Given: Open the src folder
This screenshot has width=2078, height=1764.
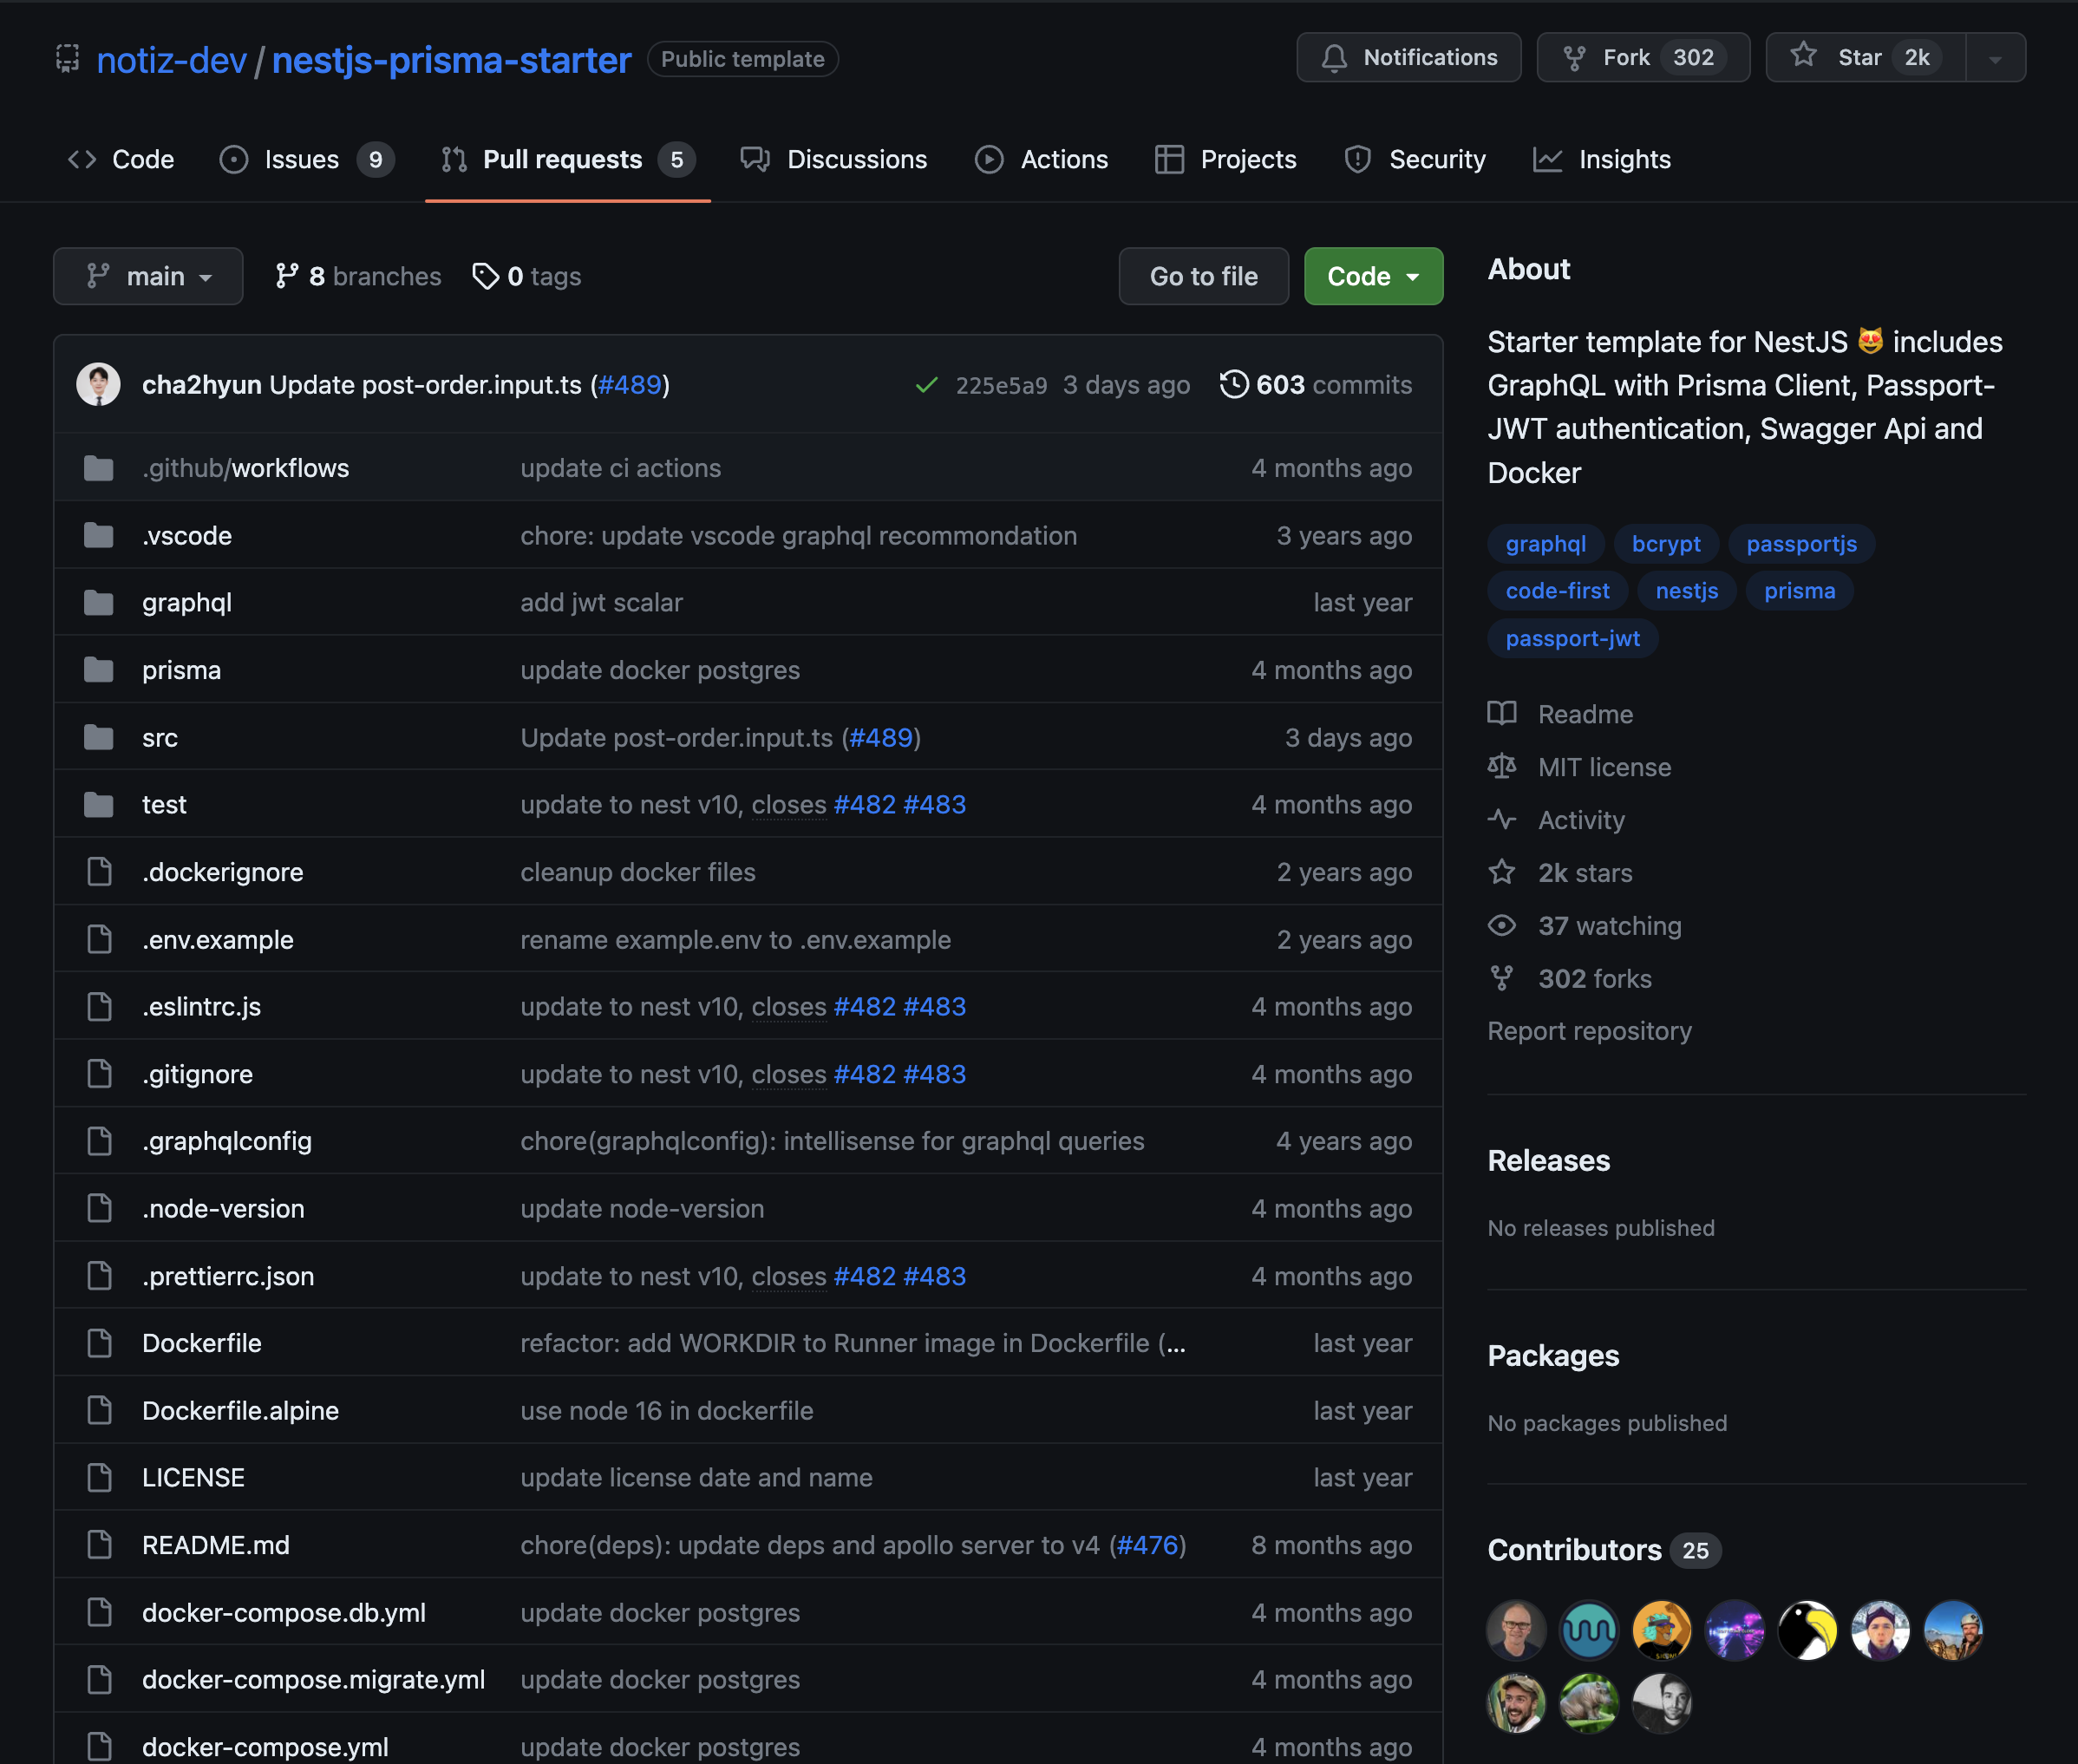Looking at the screenshot, I should click(x=160, y=738).
